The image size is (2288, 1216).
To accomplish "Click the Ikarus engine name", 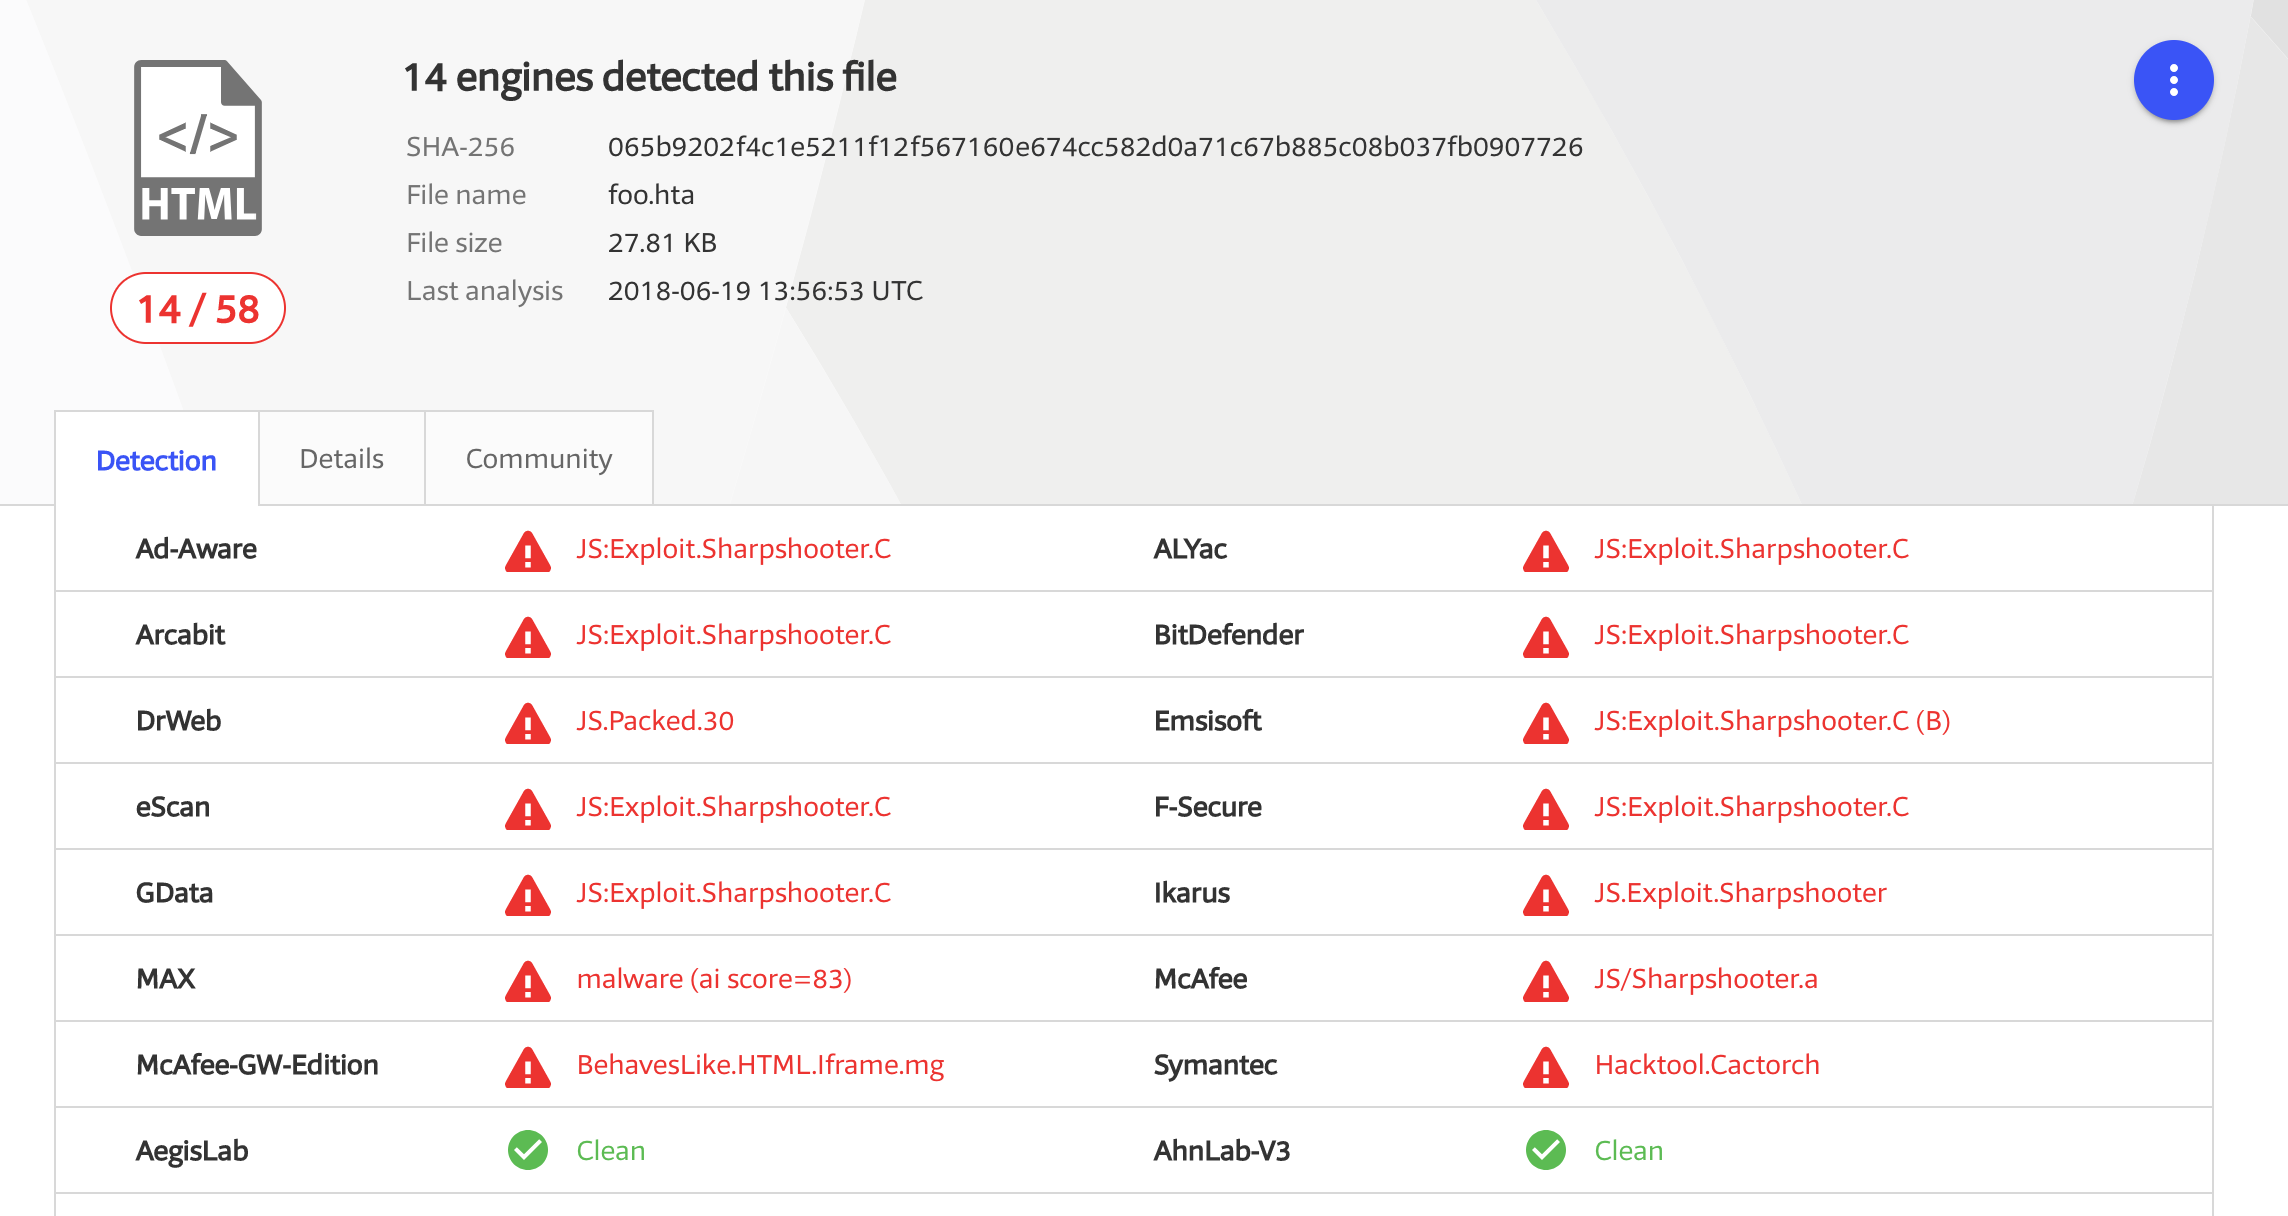I will [1191, 893].
